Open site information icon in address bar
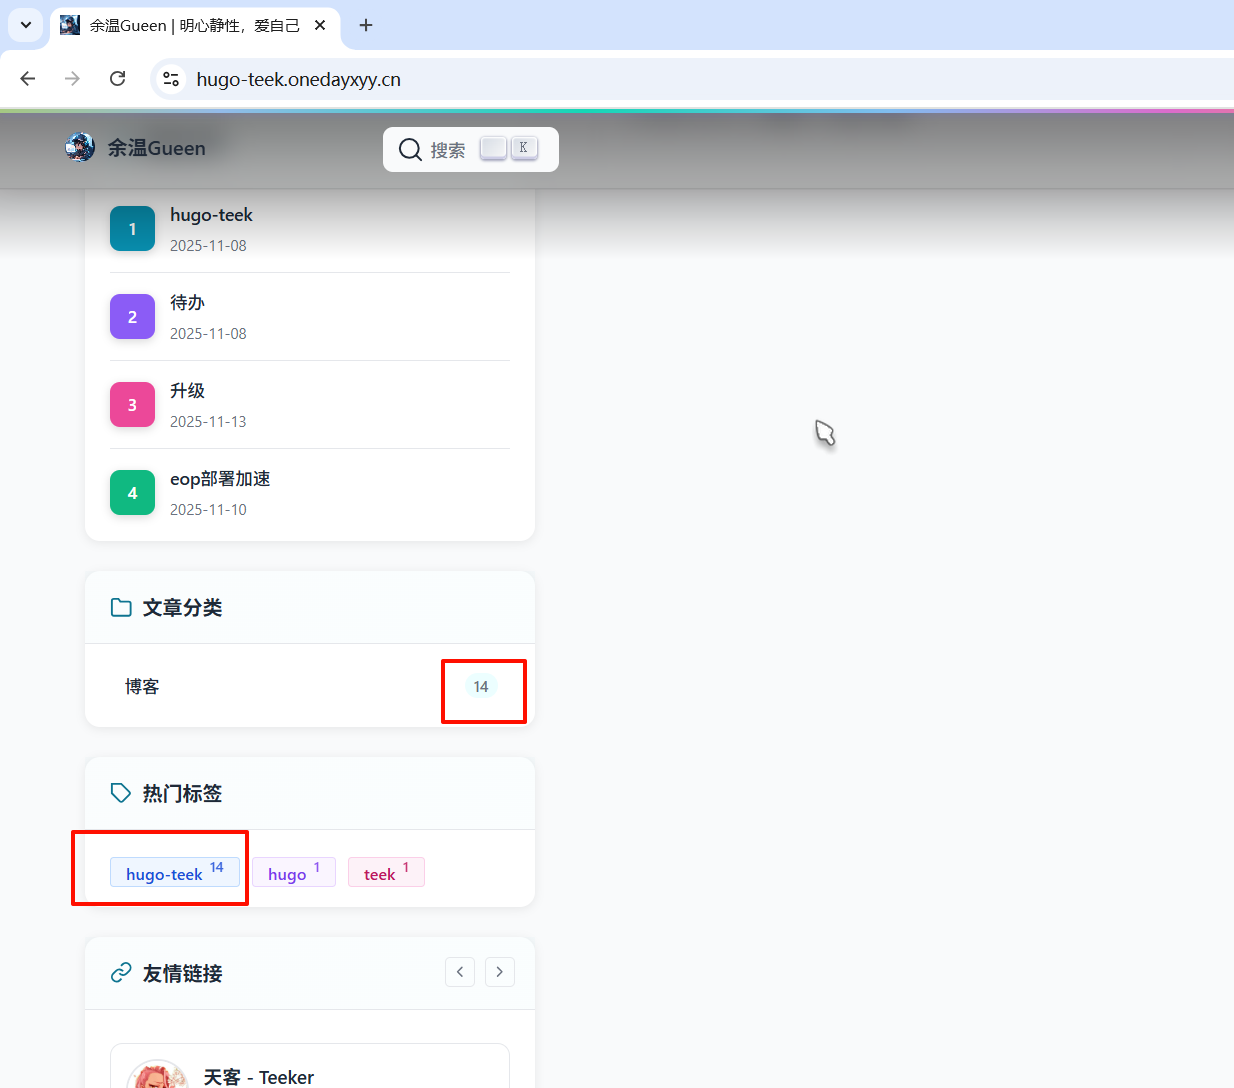Viewport: 1234px width, 1088px height. click(171, 79)
